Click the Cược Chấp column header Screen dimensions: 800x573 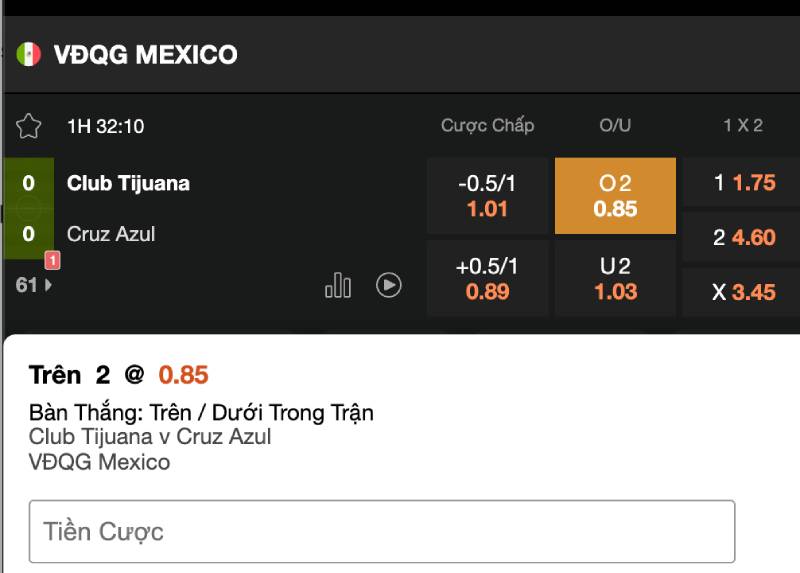tap(488, 126)
